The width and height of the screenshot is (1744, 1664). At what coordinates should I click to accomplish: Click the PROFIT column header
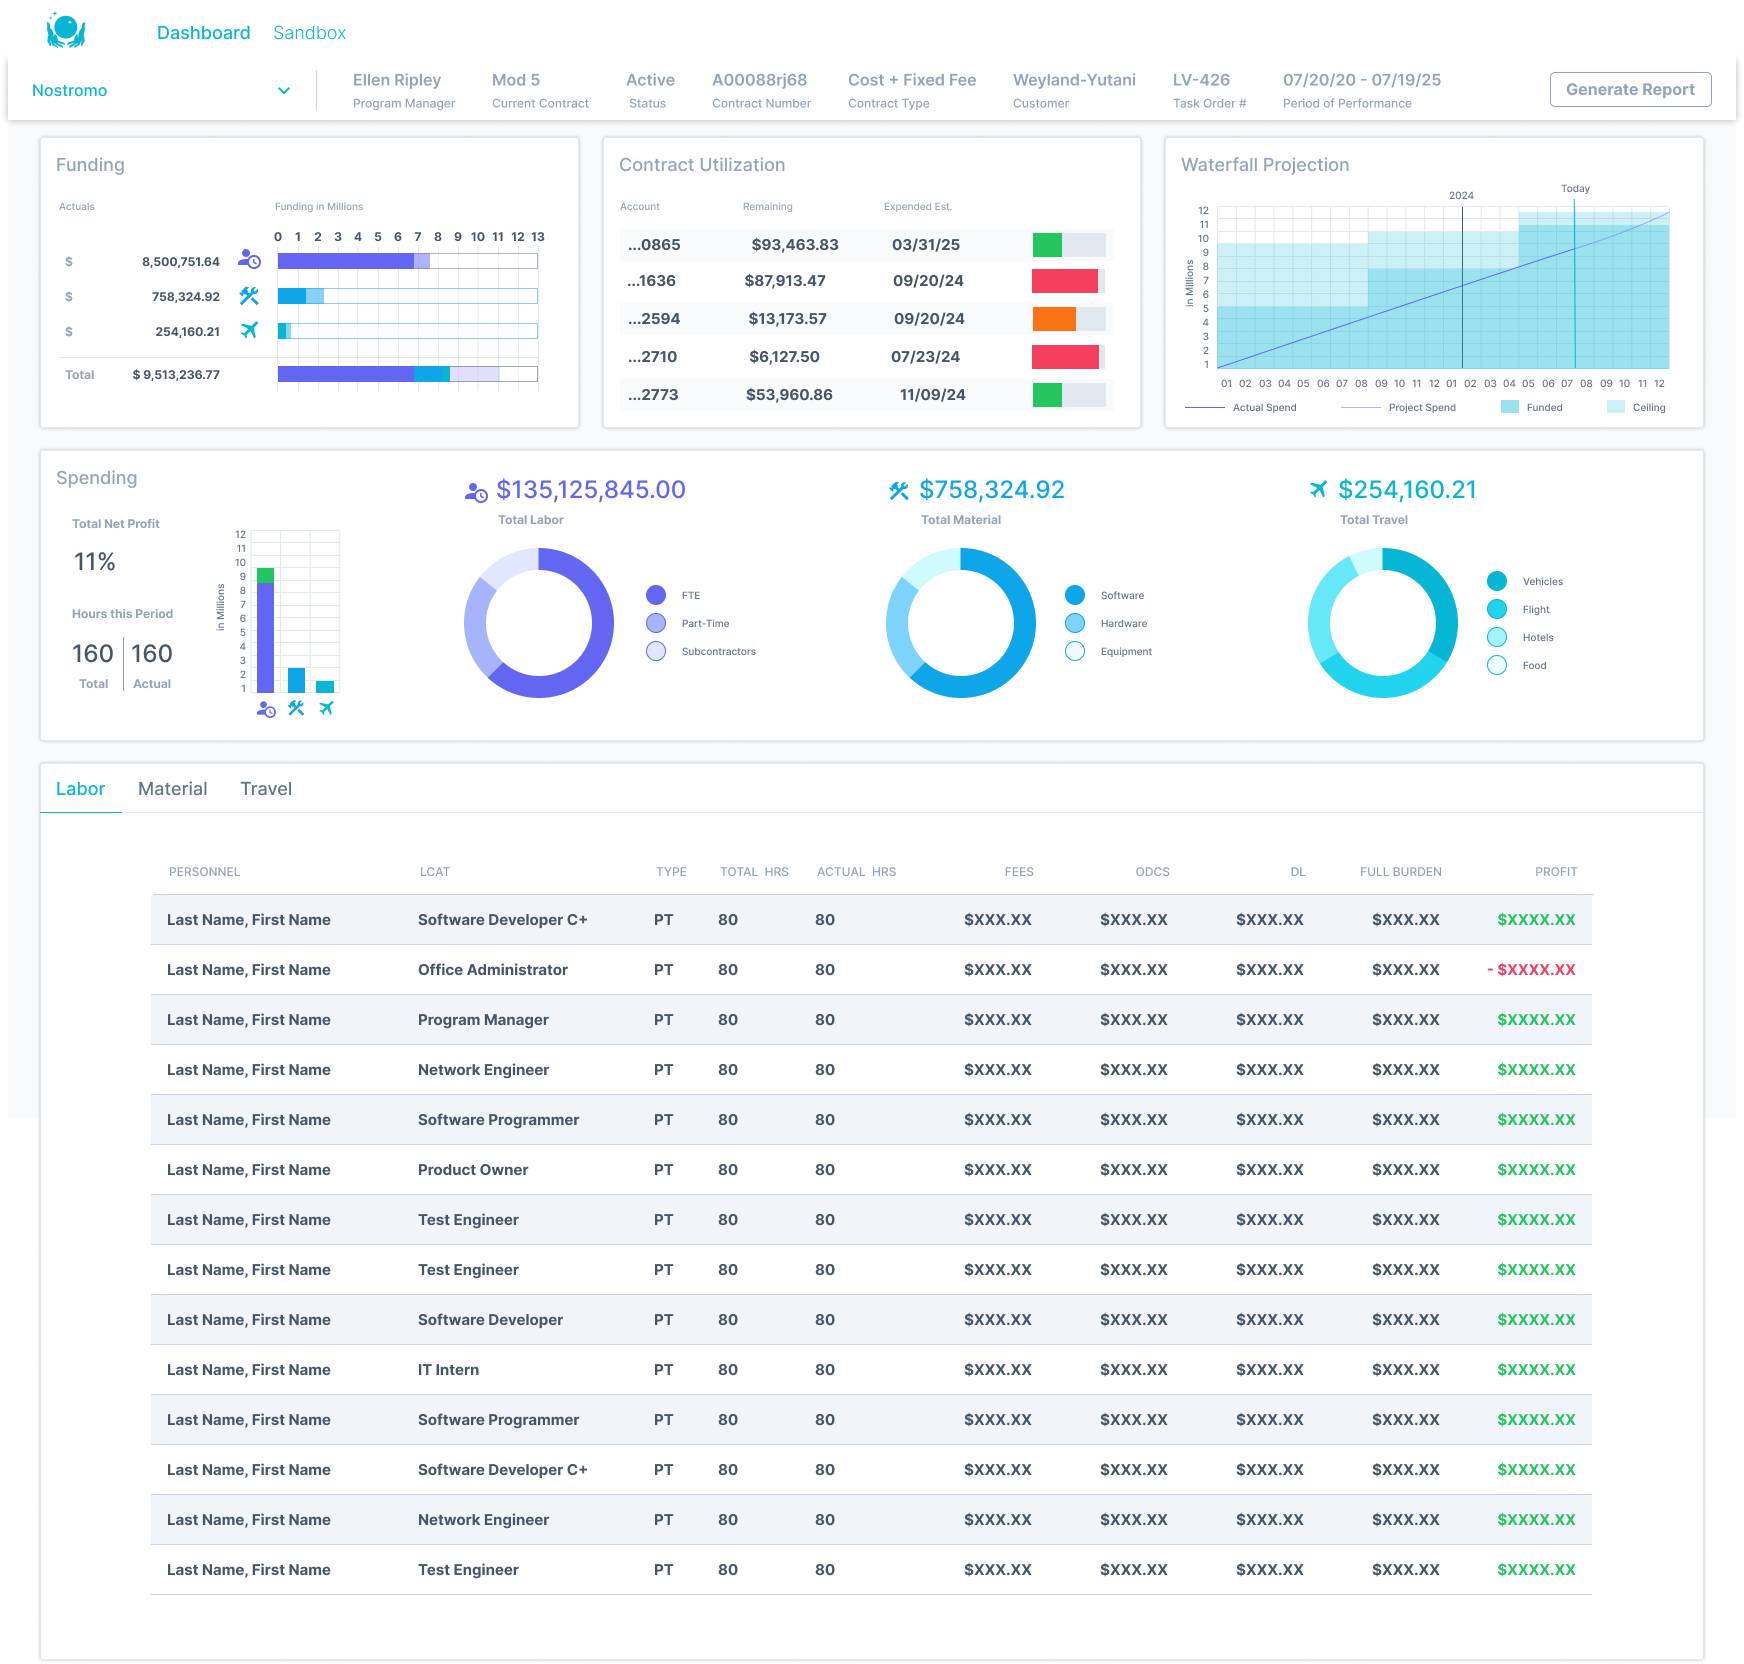point(1556,872)
